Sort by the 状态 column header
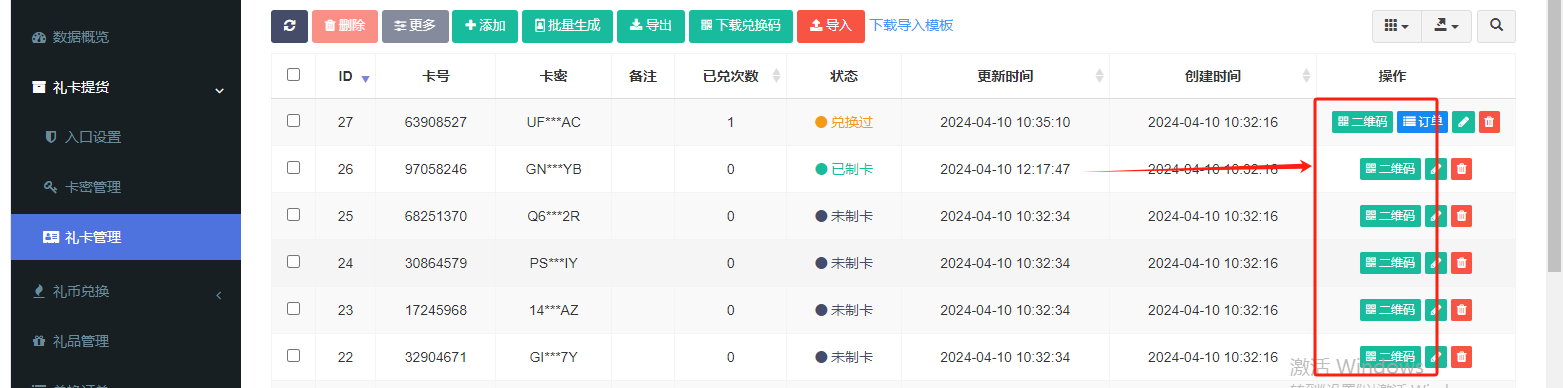Image resolution: width=1563 pixels, height=388 pixels. coord(844,76)
